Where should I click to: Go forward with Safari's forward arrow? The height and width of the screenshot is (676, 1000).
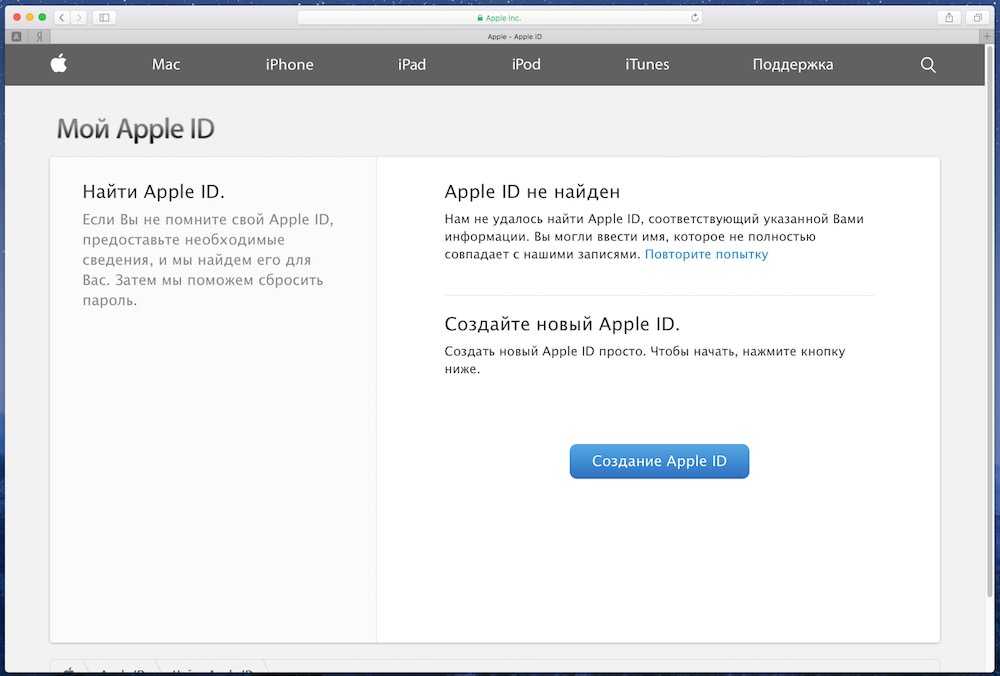pos(78,18)
